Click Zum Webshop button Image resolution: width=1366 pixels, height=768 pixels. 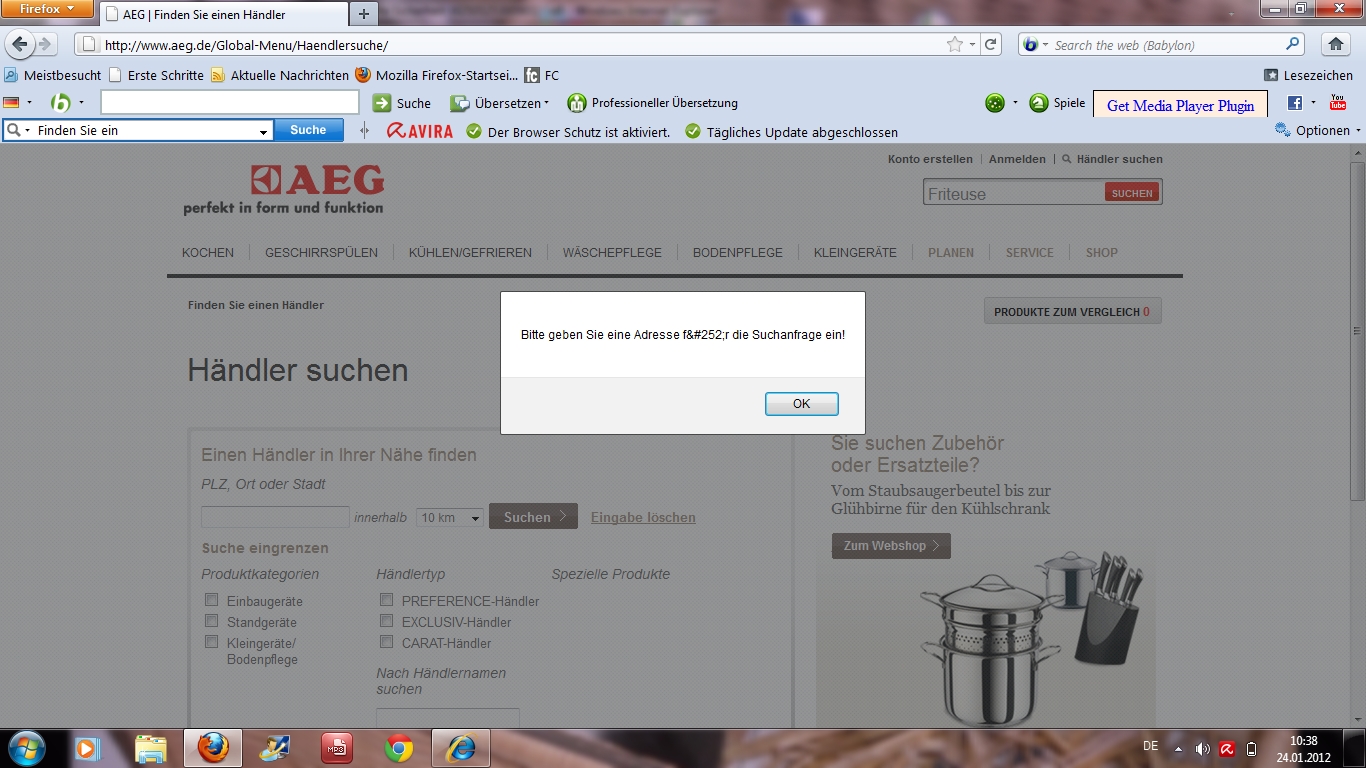pos(891,546)
